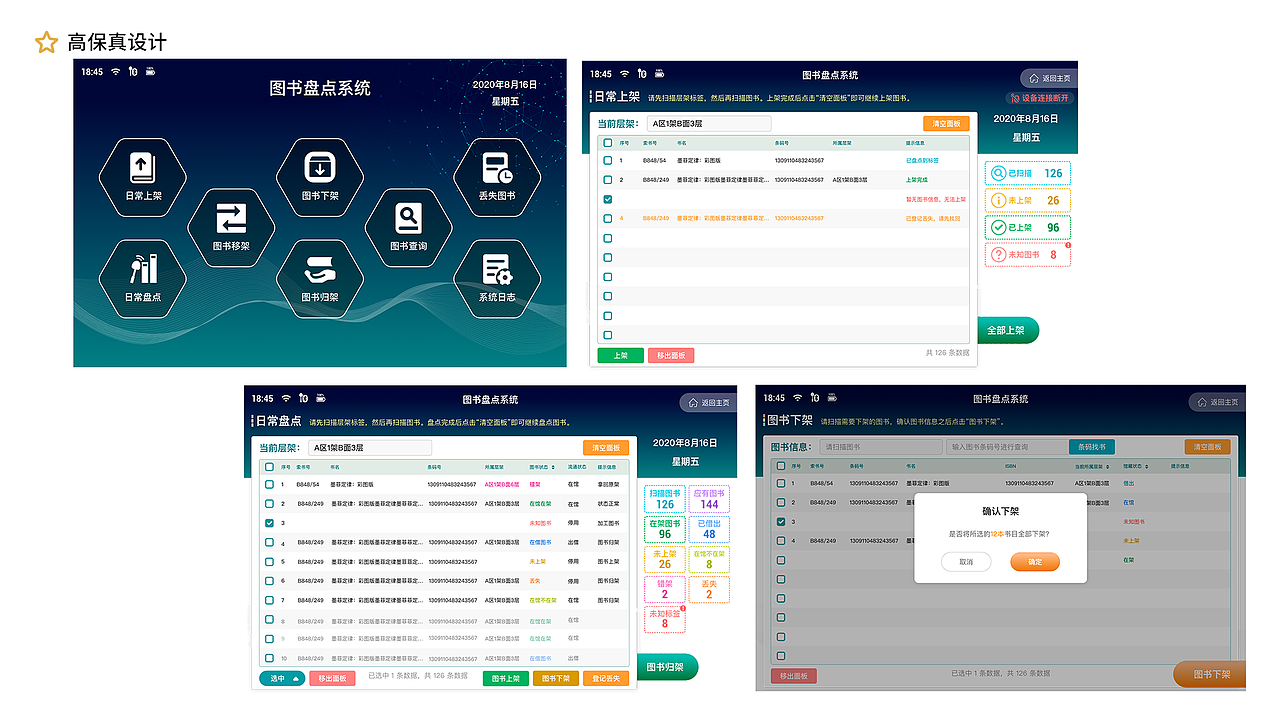Image resolution: width=1280 pixels, height=720 pixels.
Task: Open the 图书下架 hexagon on home screen
Action: point(320,176)
